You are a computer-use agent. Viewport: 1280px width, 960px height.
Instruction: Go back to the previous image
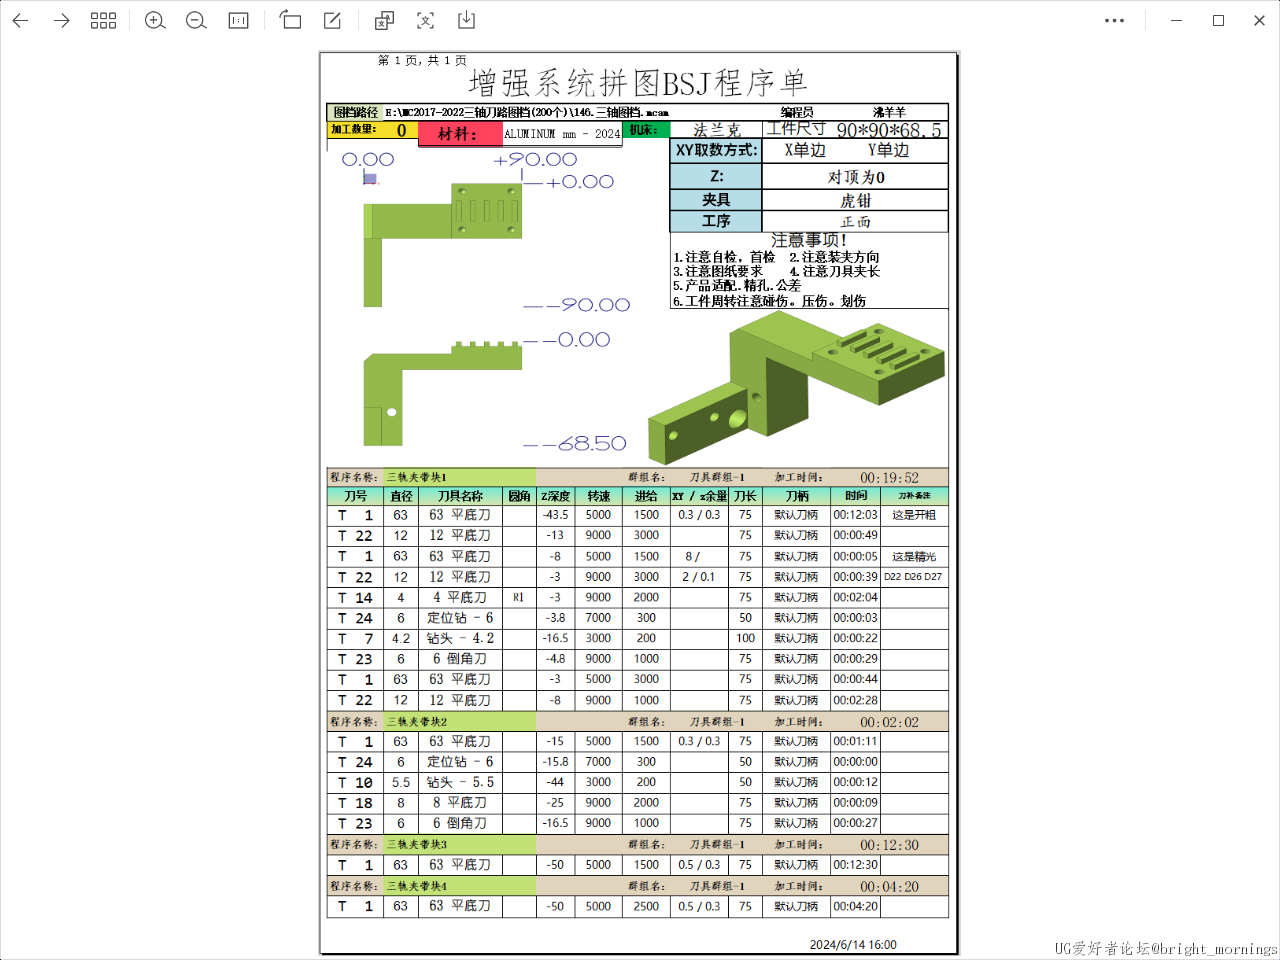[20, 20]
